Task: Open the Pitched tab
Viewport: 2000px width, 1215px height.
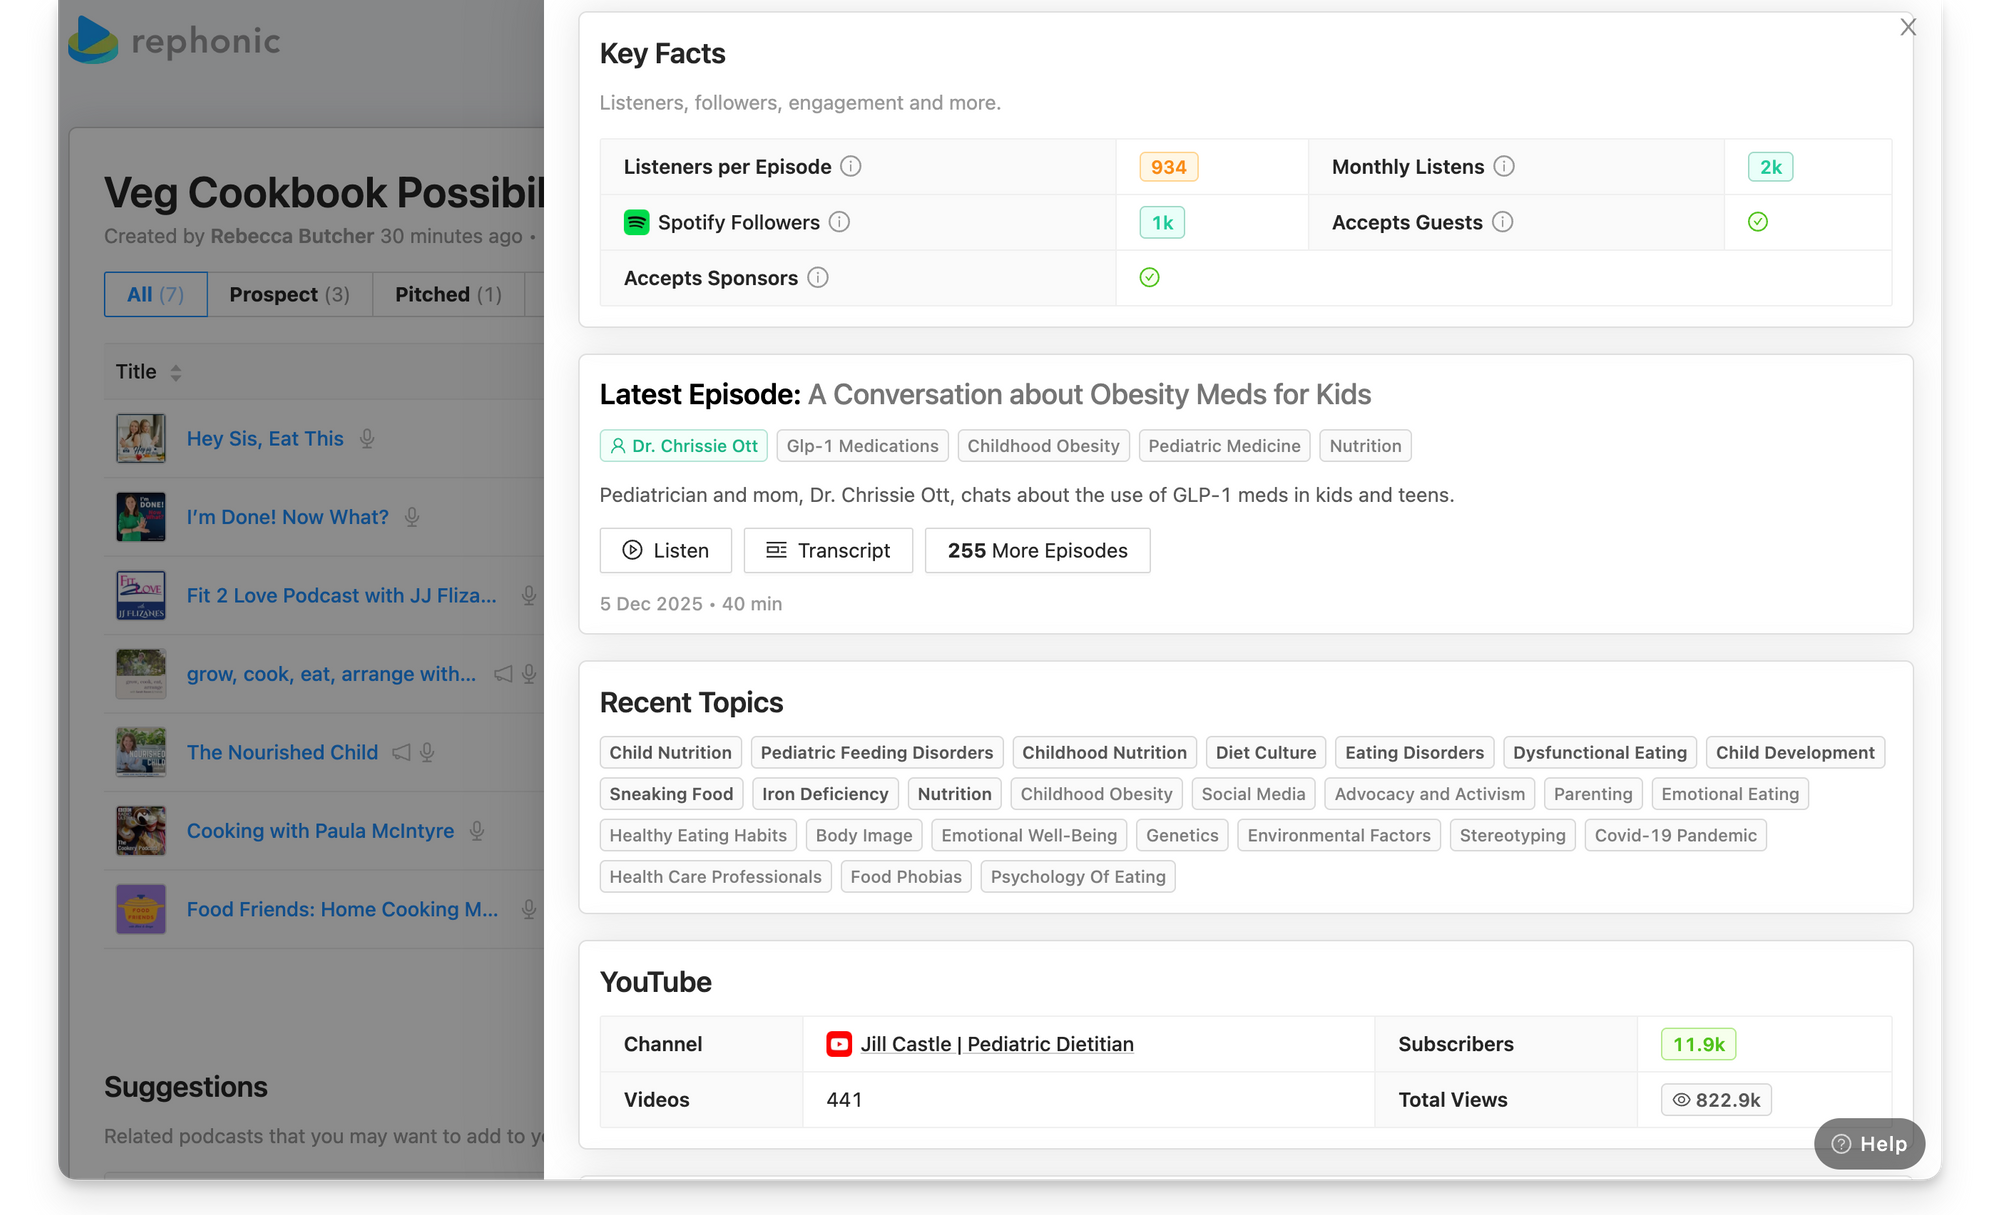Action: coord(447,294)
